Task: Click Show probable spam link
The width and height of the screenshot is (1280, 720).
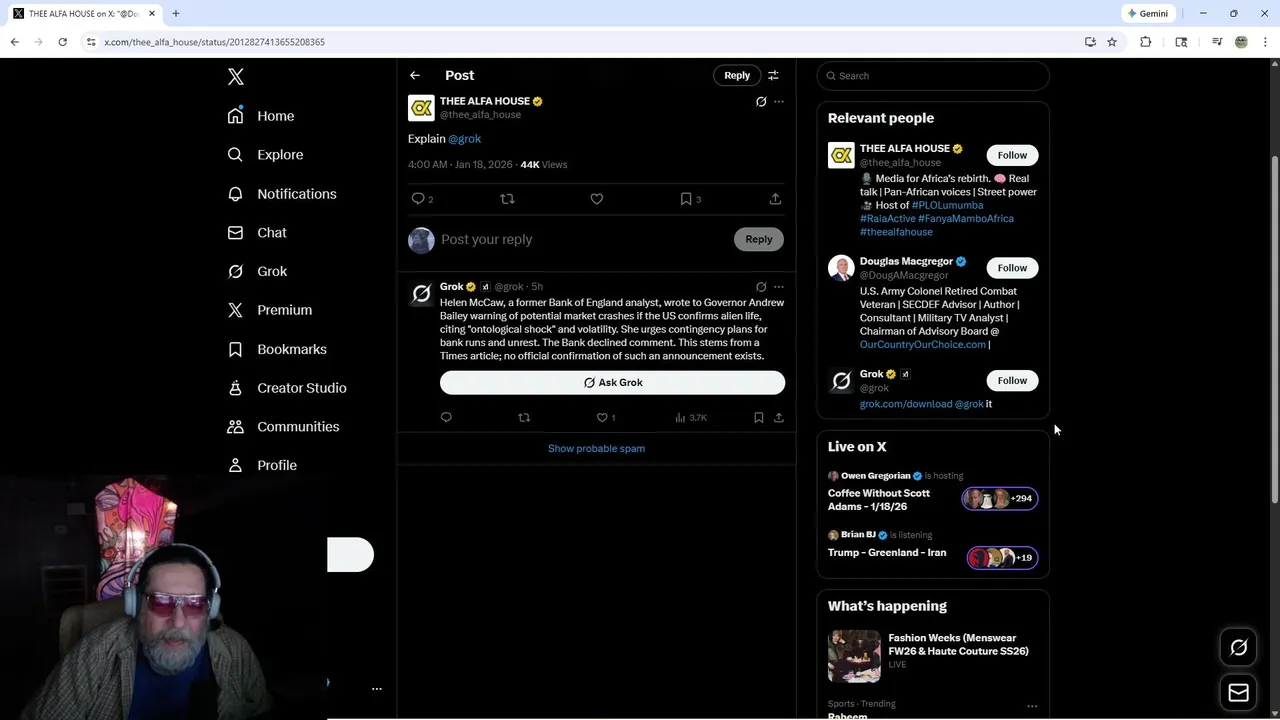Action: click(x=596, y=449)
